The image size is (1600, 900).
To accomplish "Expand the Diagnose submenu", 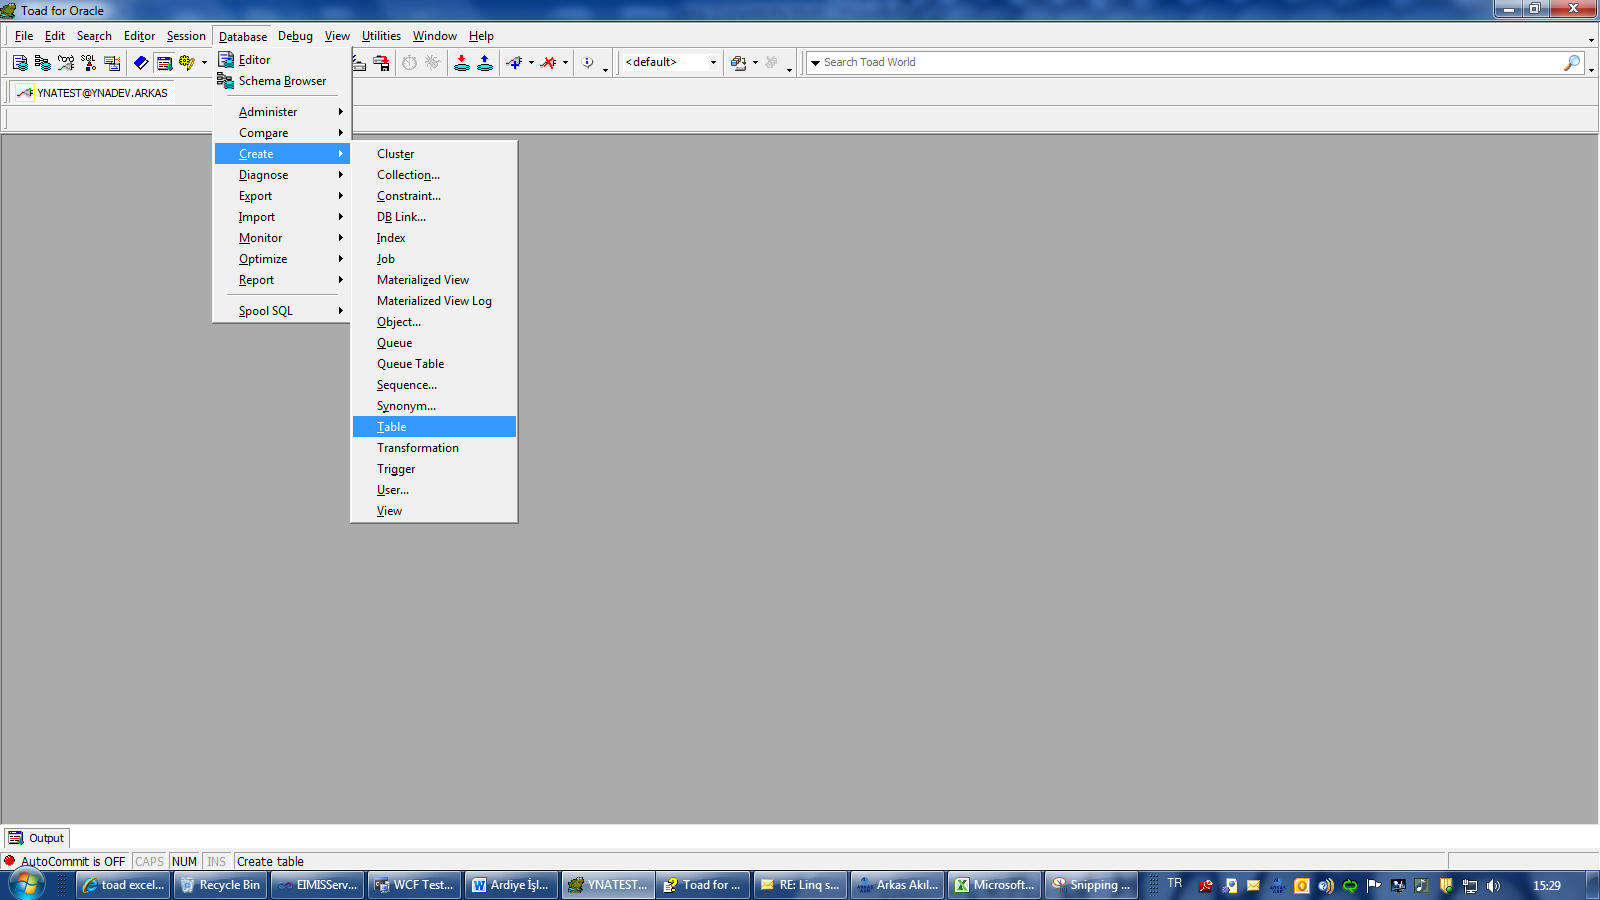I will (282, 175).
